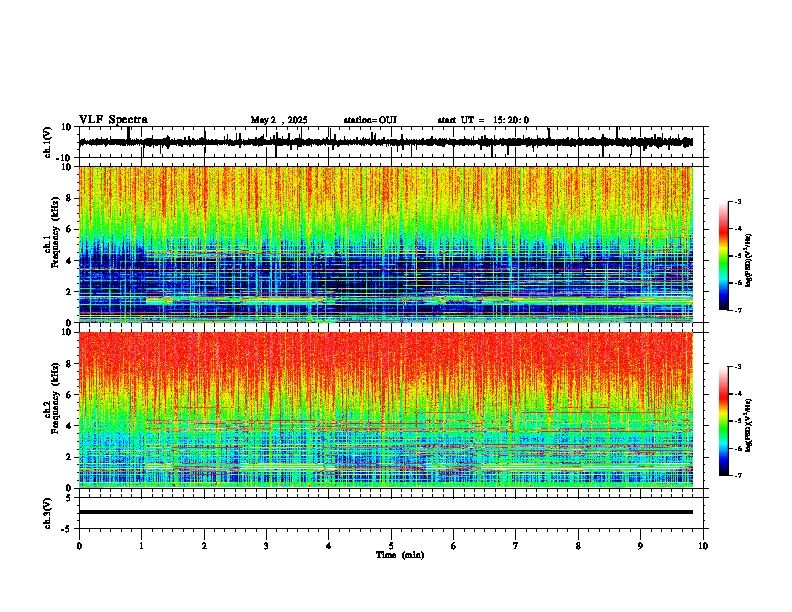Click the time axis end label "10"
792x612 pixels.
point(703,546)
